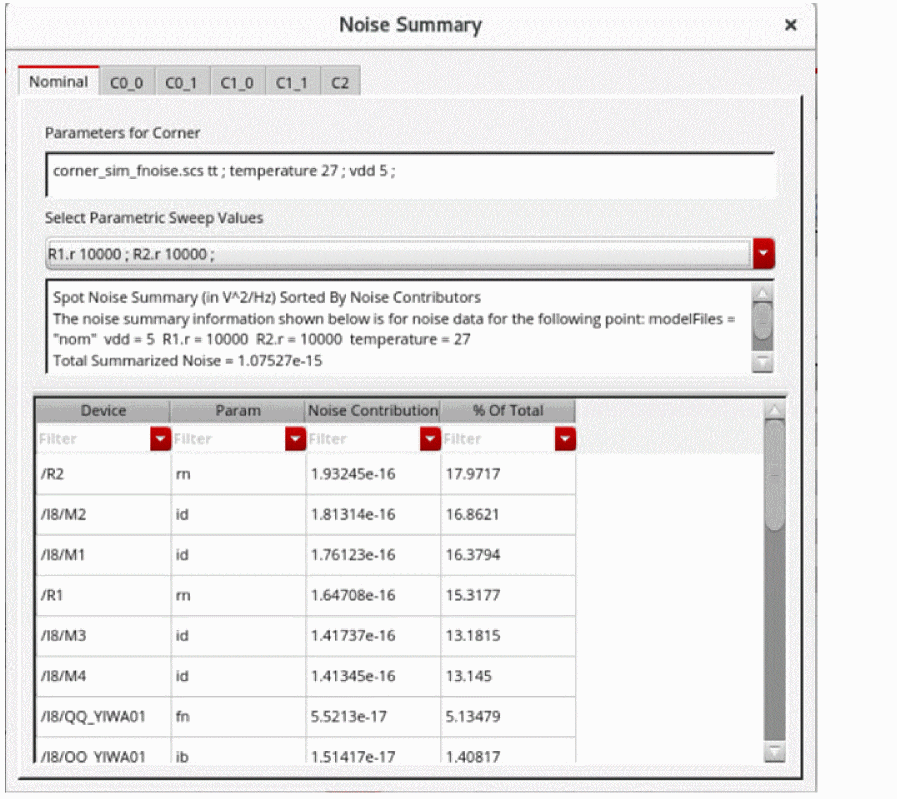Open the Param column filter dropdown
The image size is (897, 799).
pos(294,439)
